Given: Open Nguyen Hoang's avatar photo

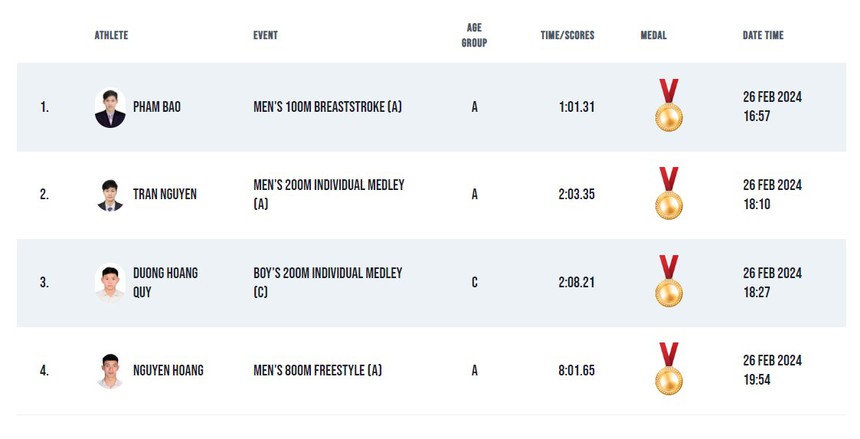Looking at the screenshot, I should pyautogui.click(x=110, y=371).
